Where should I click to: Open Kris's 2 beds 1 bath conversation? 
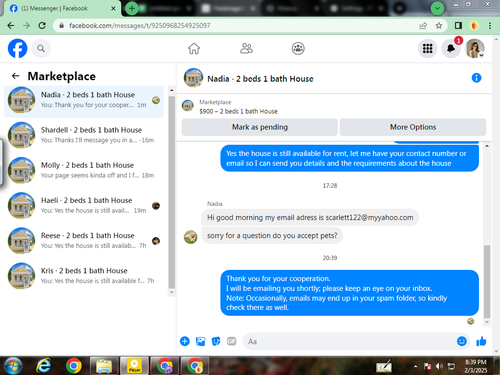(x=84, y=276)
